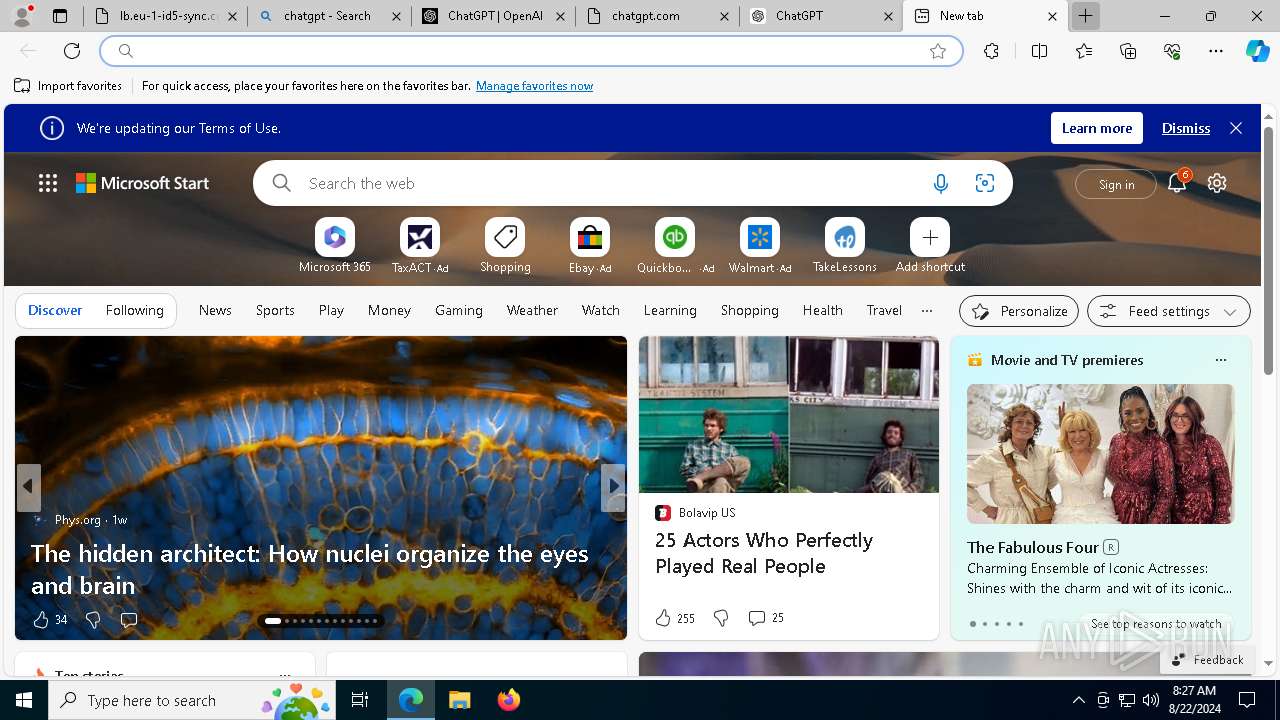Open the Microsoft 365 shortcut
This screenshot has width=1280, height=720.
click(x=335, y=238)
